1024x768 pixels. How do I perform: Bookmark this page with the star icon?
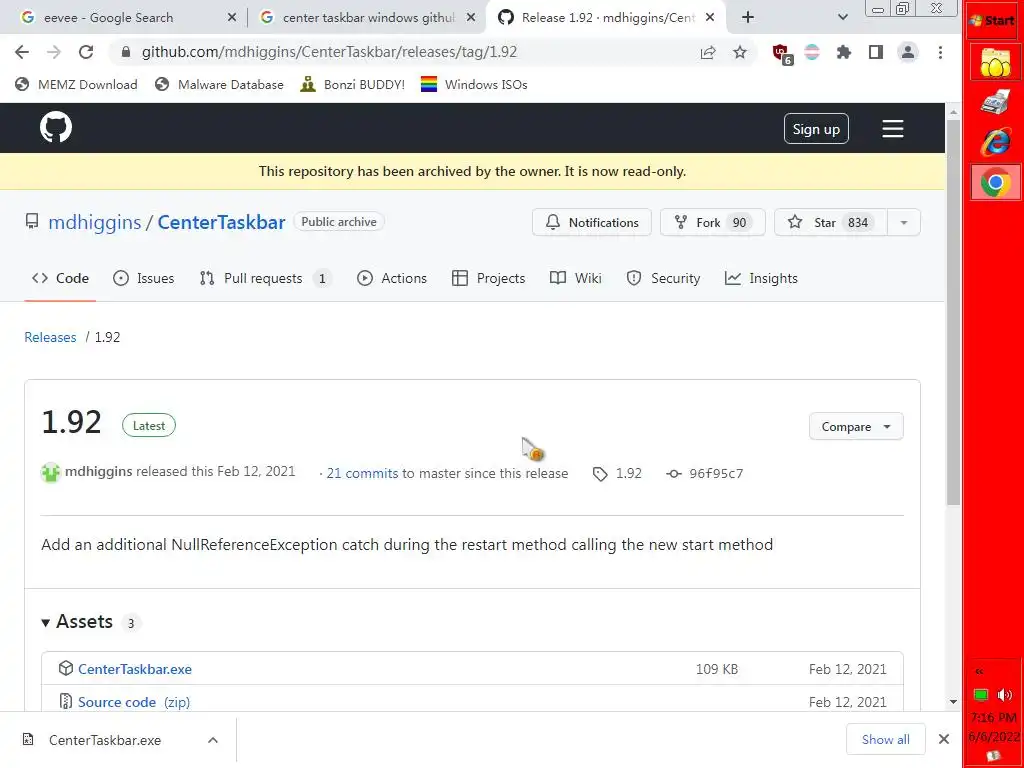coord(739,52)
